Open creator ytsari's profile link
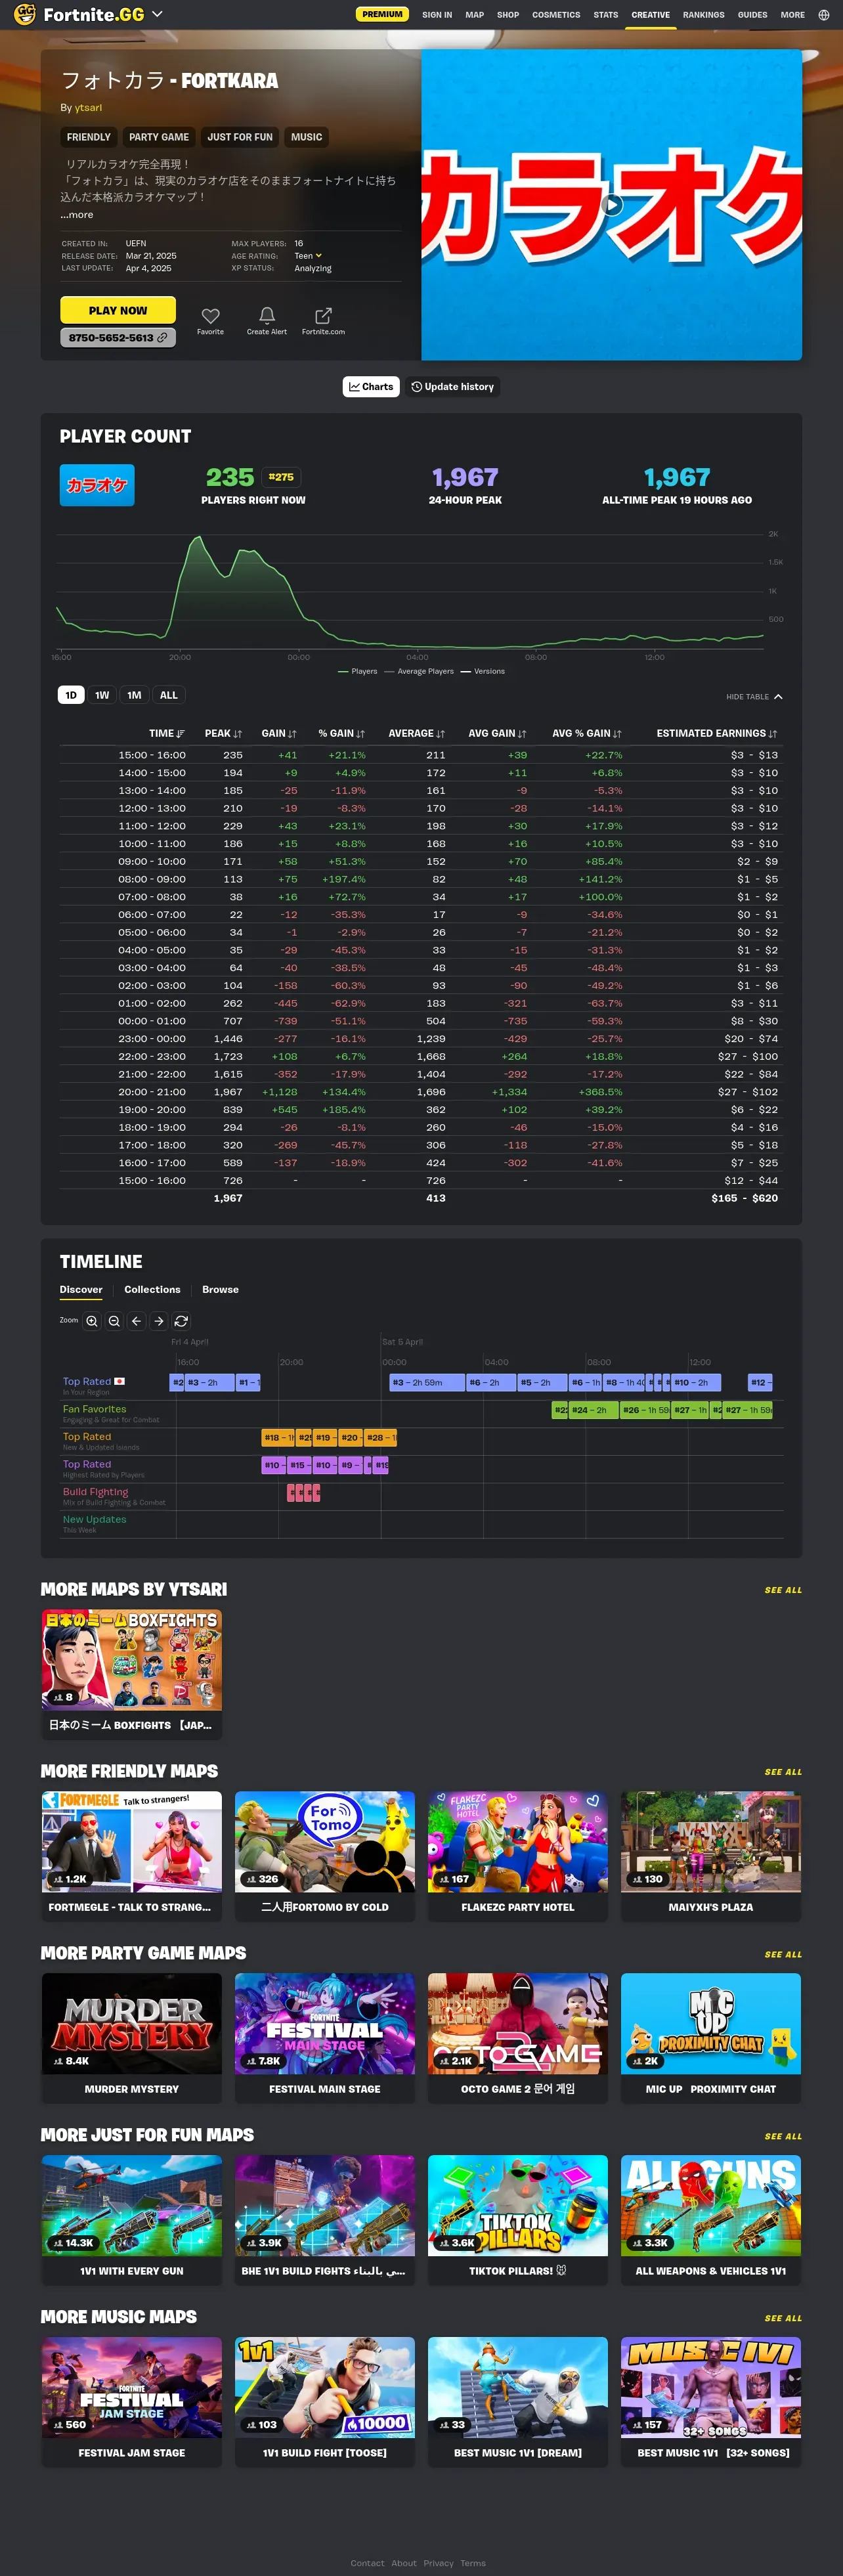The height and width of the screenshot is (2576, 843). click(x=88, y=108)
